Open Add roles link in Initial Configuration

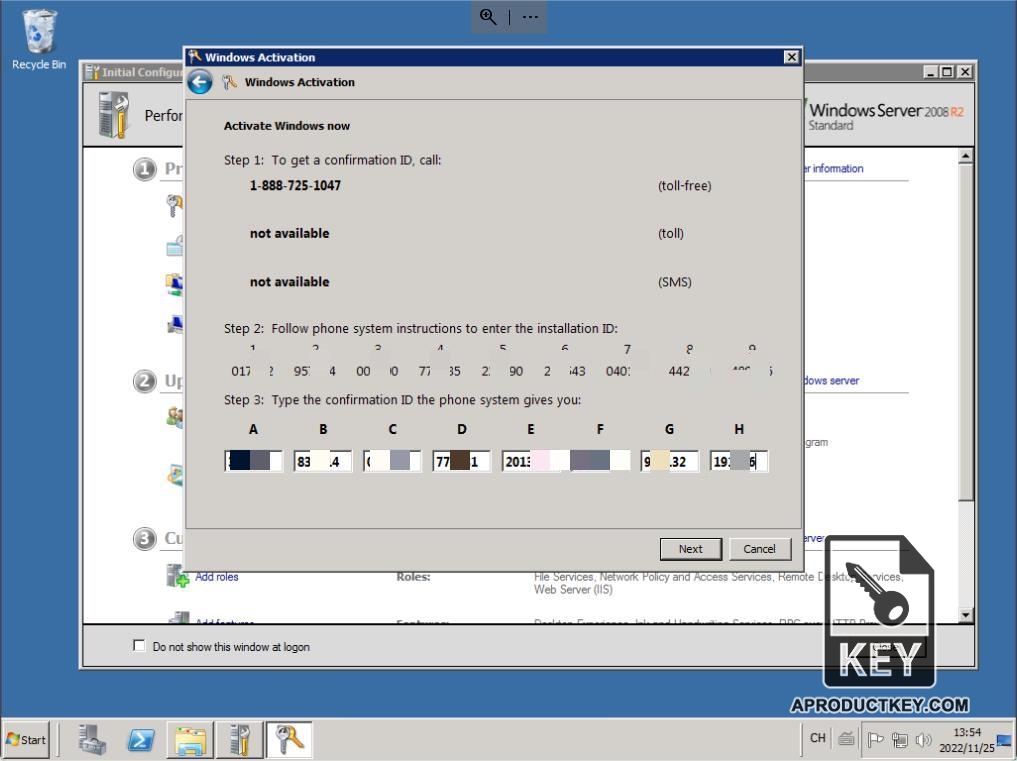tap(217, 577)
